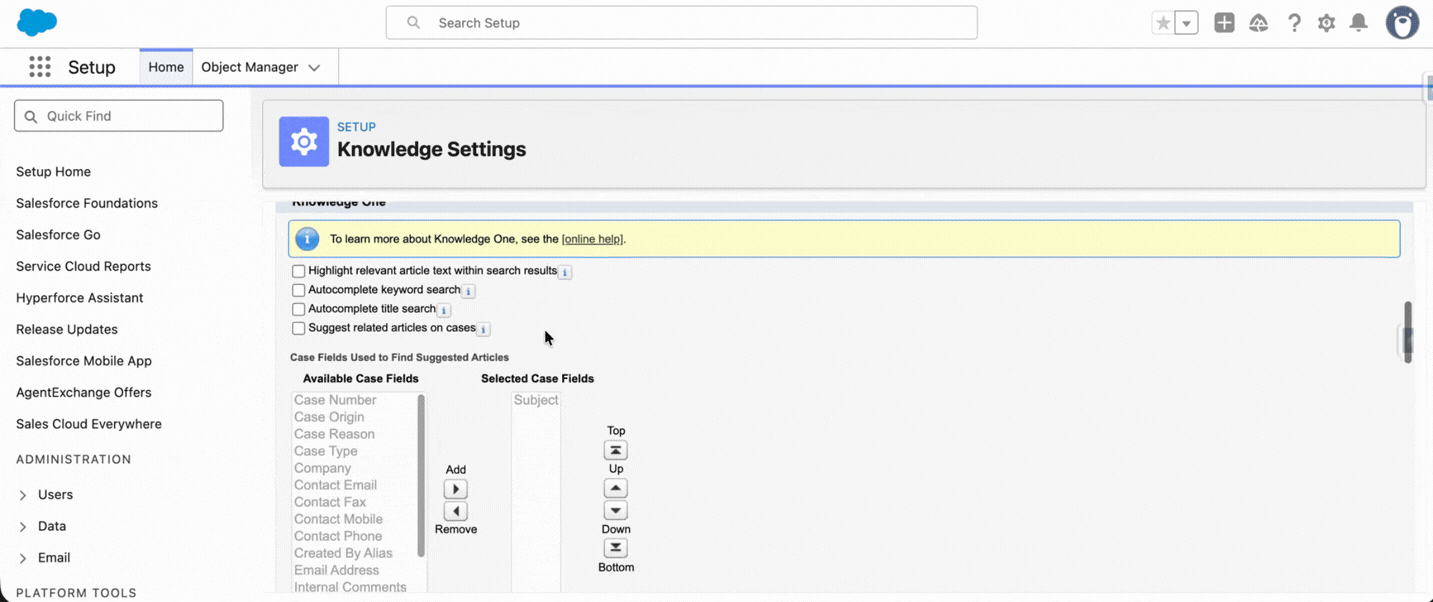
Task: Switch to the Home tab
Action: 166,67
